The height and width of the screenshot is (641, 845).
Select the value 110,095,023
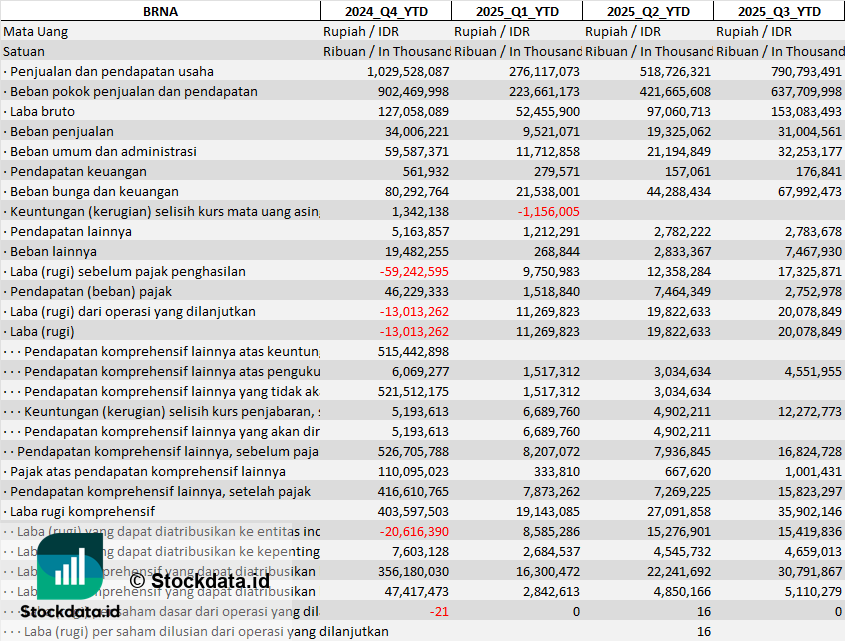[413, 471]
